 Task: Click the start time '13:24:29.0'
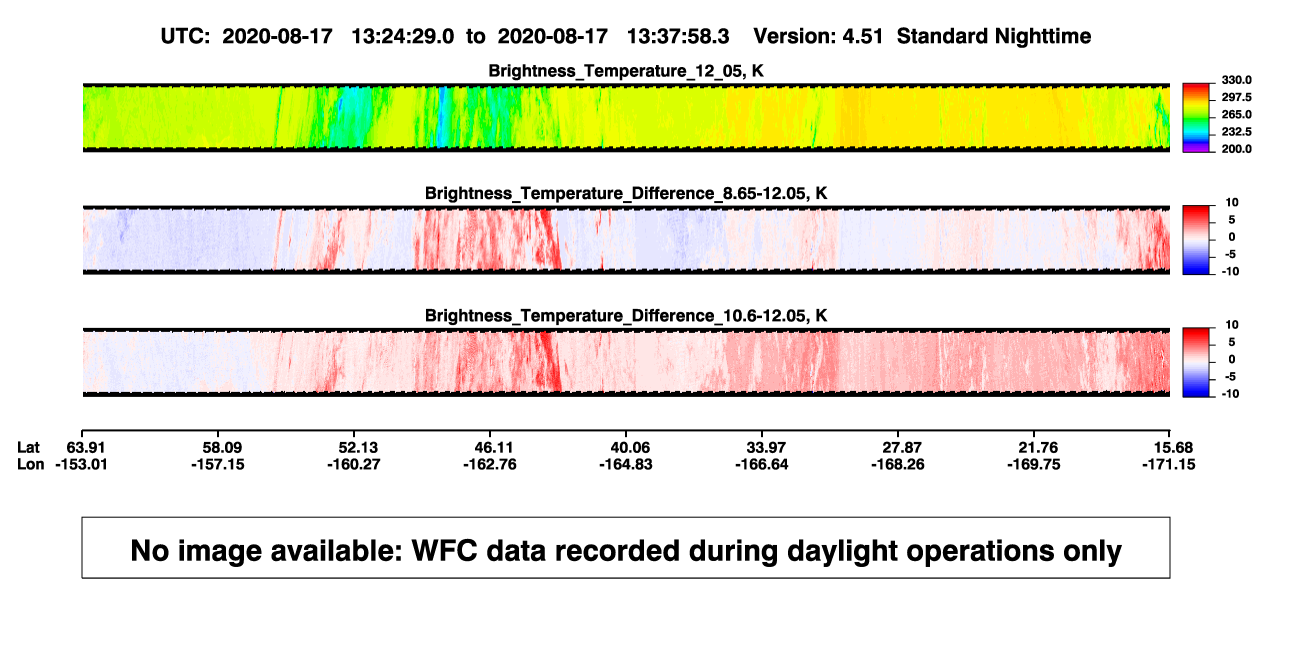point(403,36)
